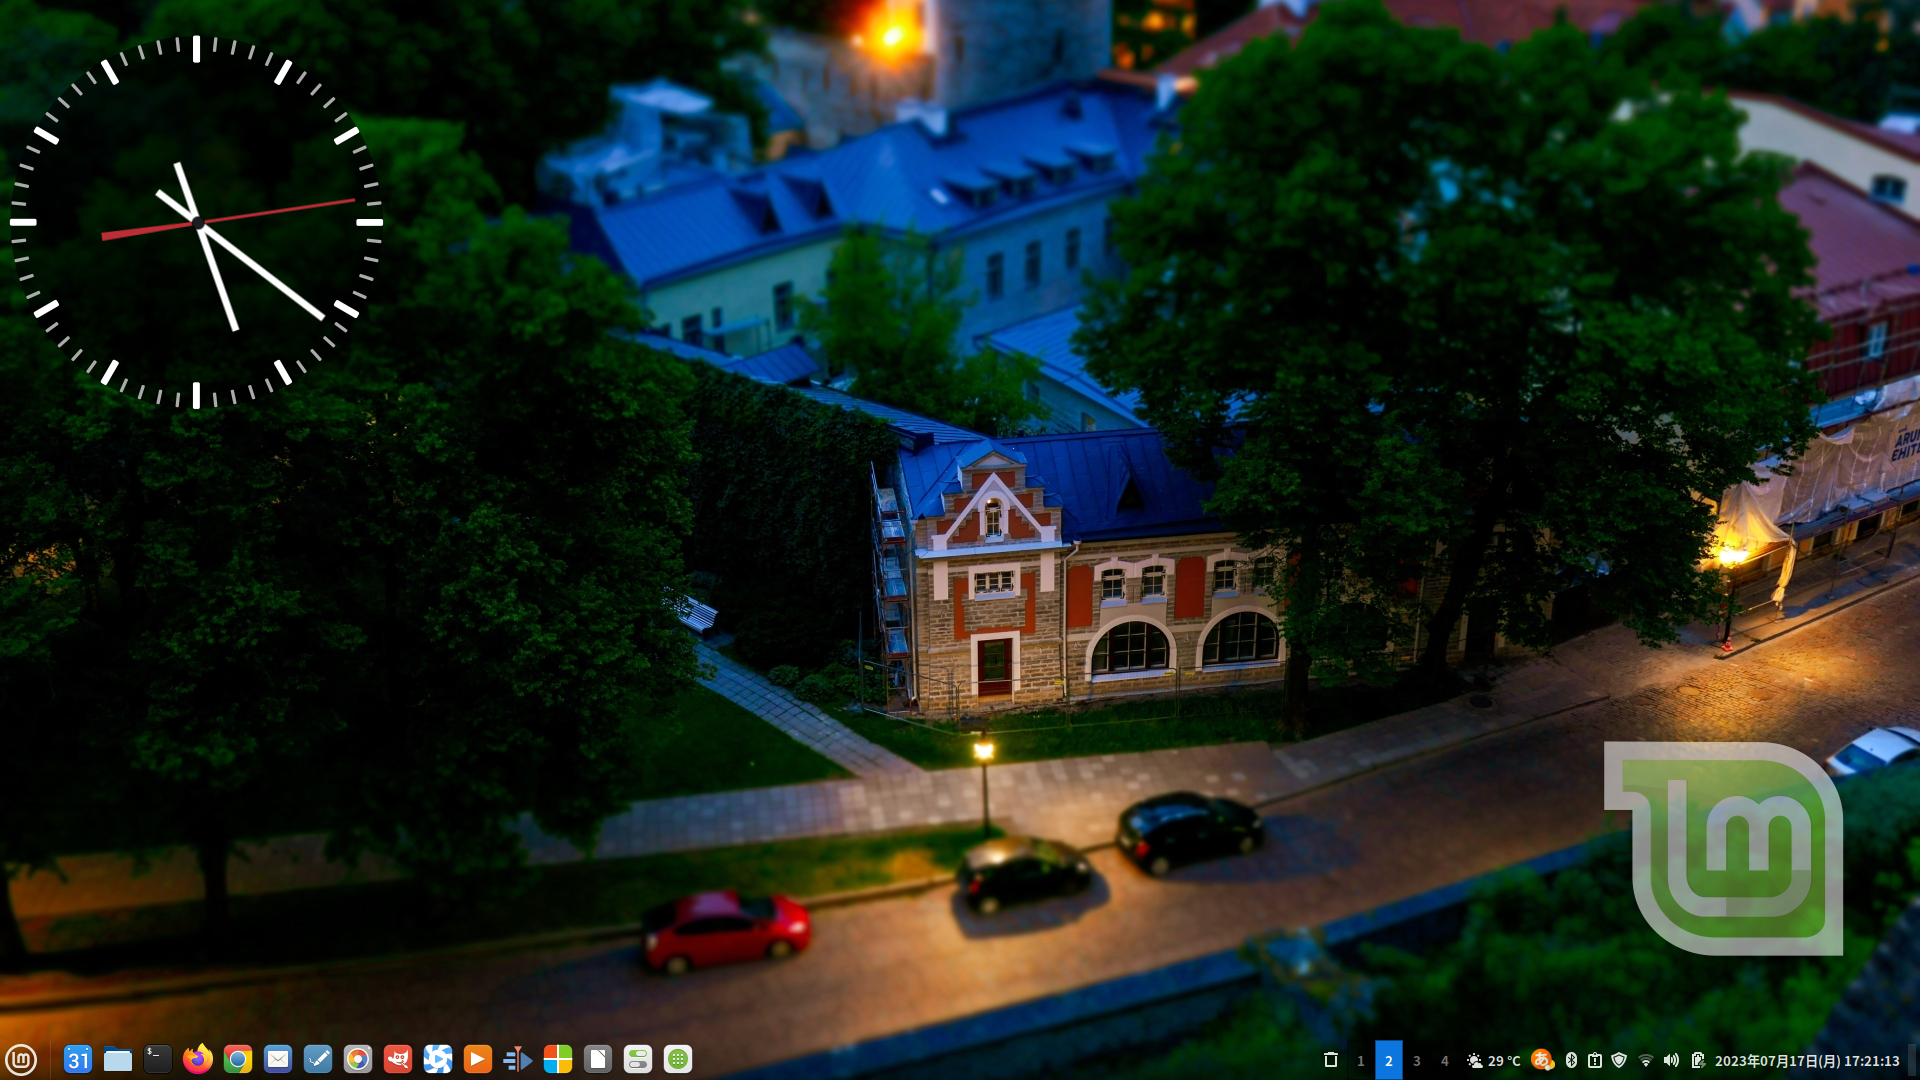Launch Google Chrome

click(x=238, y=1059)
